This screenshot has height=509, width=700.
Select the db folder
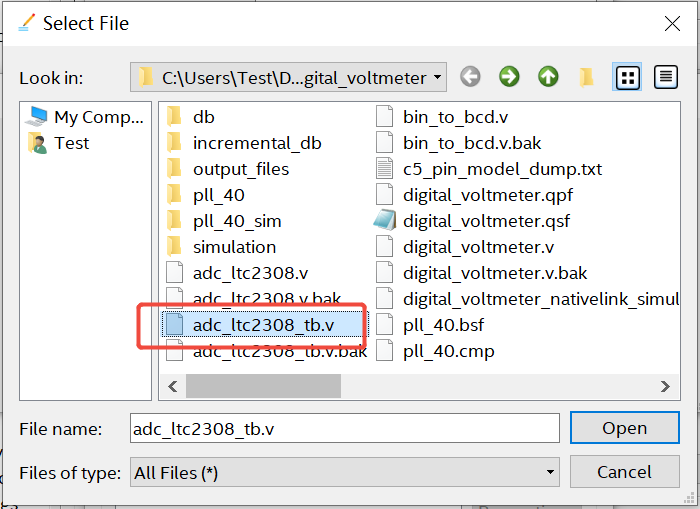point(190,117)
